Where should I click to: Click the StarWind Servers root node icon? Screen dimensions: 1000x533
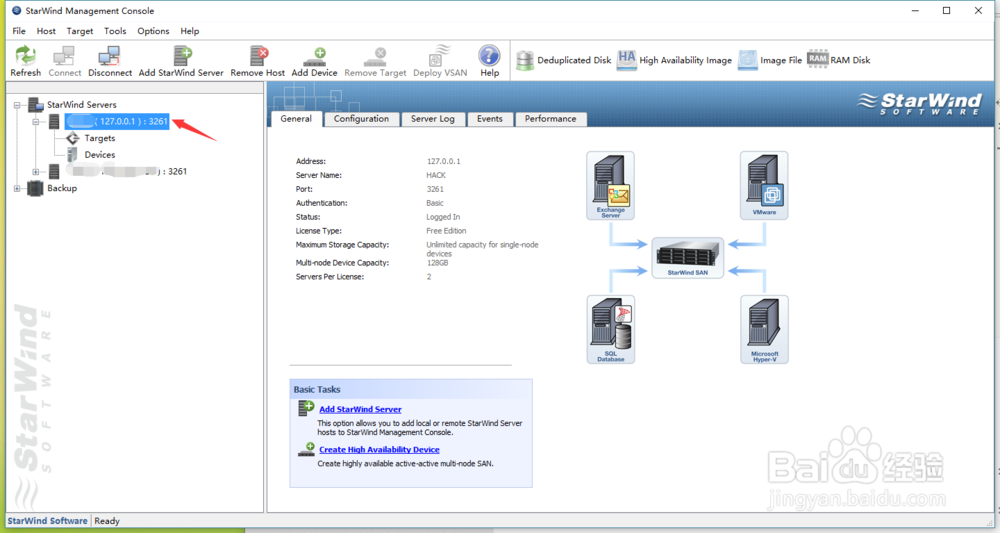pyautogui.click(x=36, y=105)
